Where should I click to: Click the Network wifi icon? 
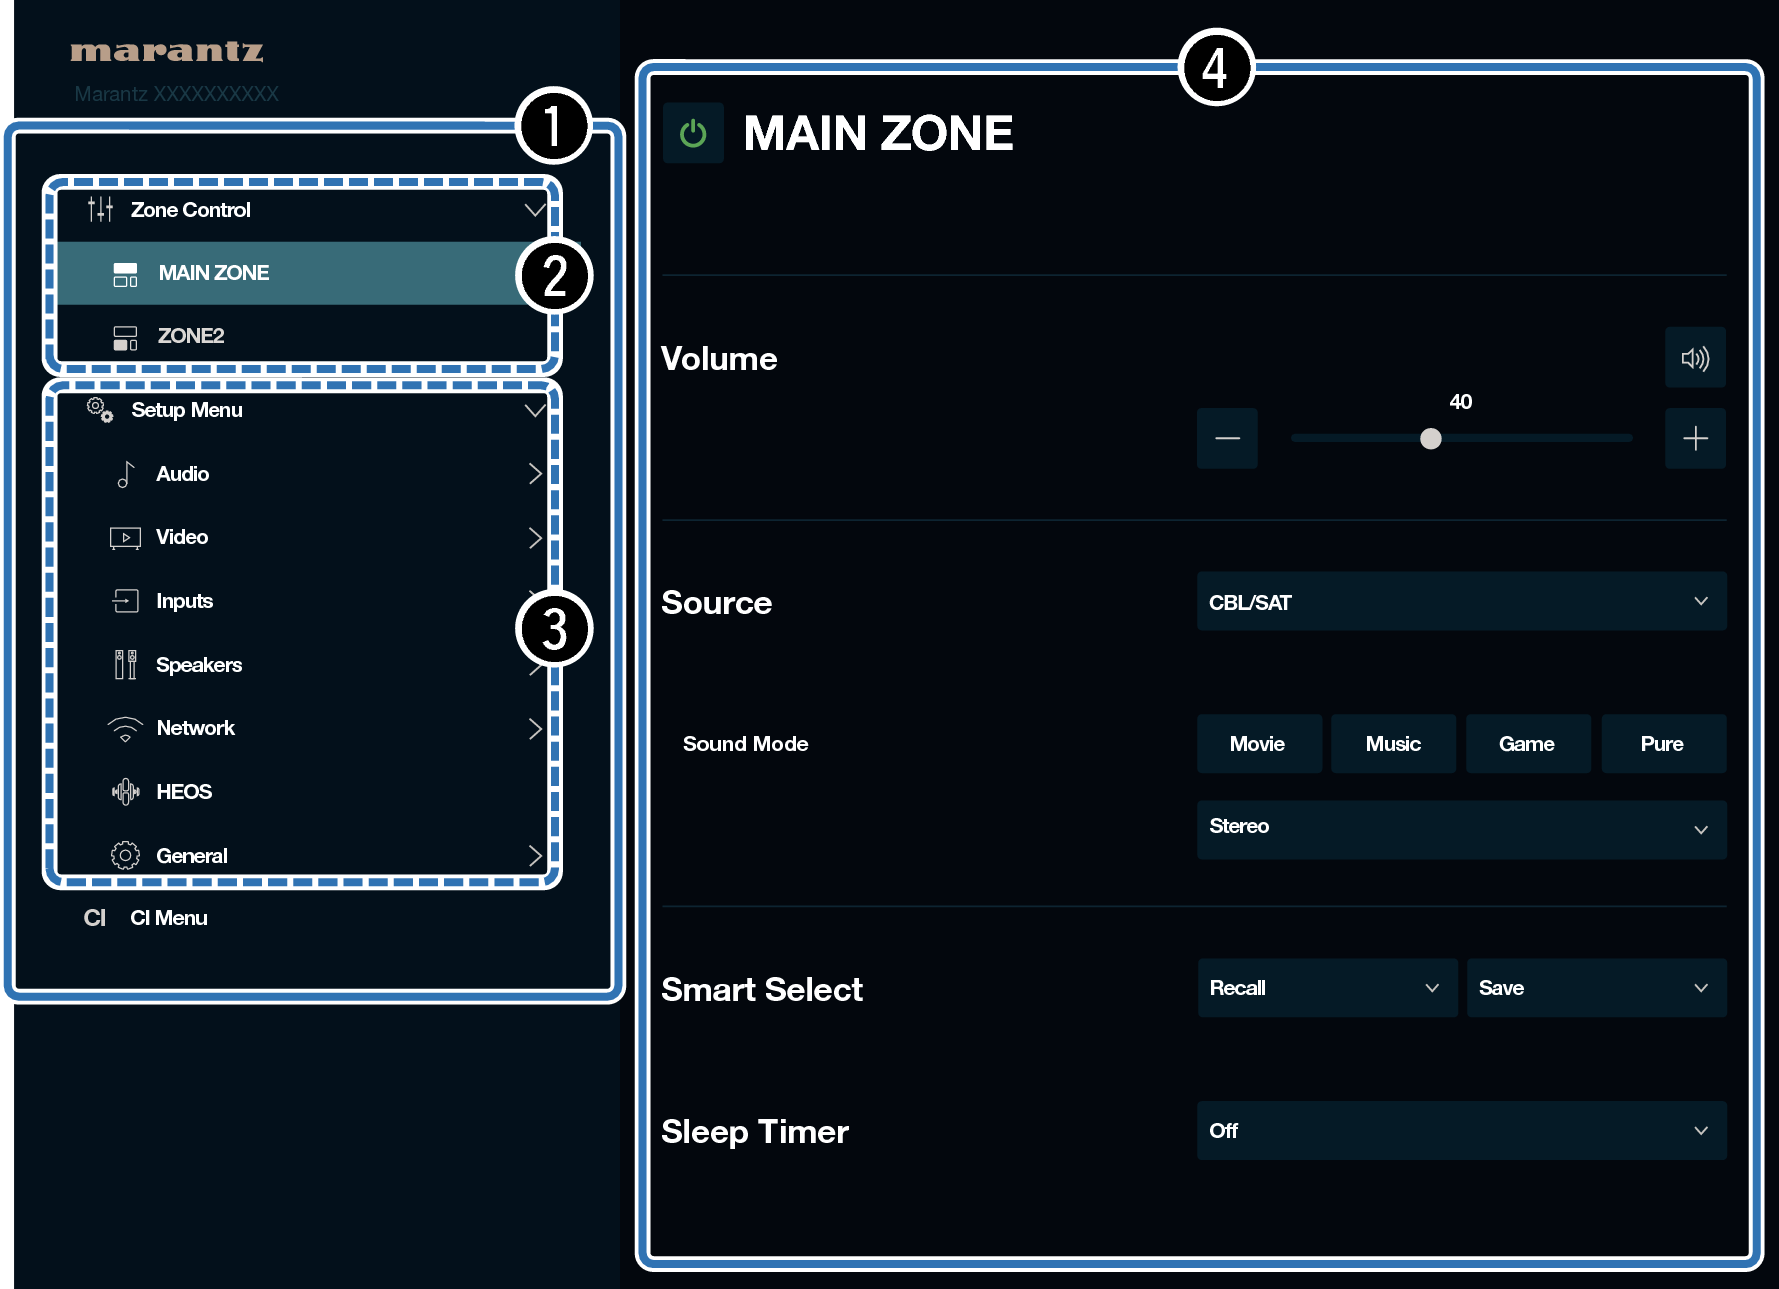[125, 729]
